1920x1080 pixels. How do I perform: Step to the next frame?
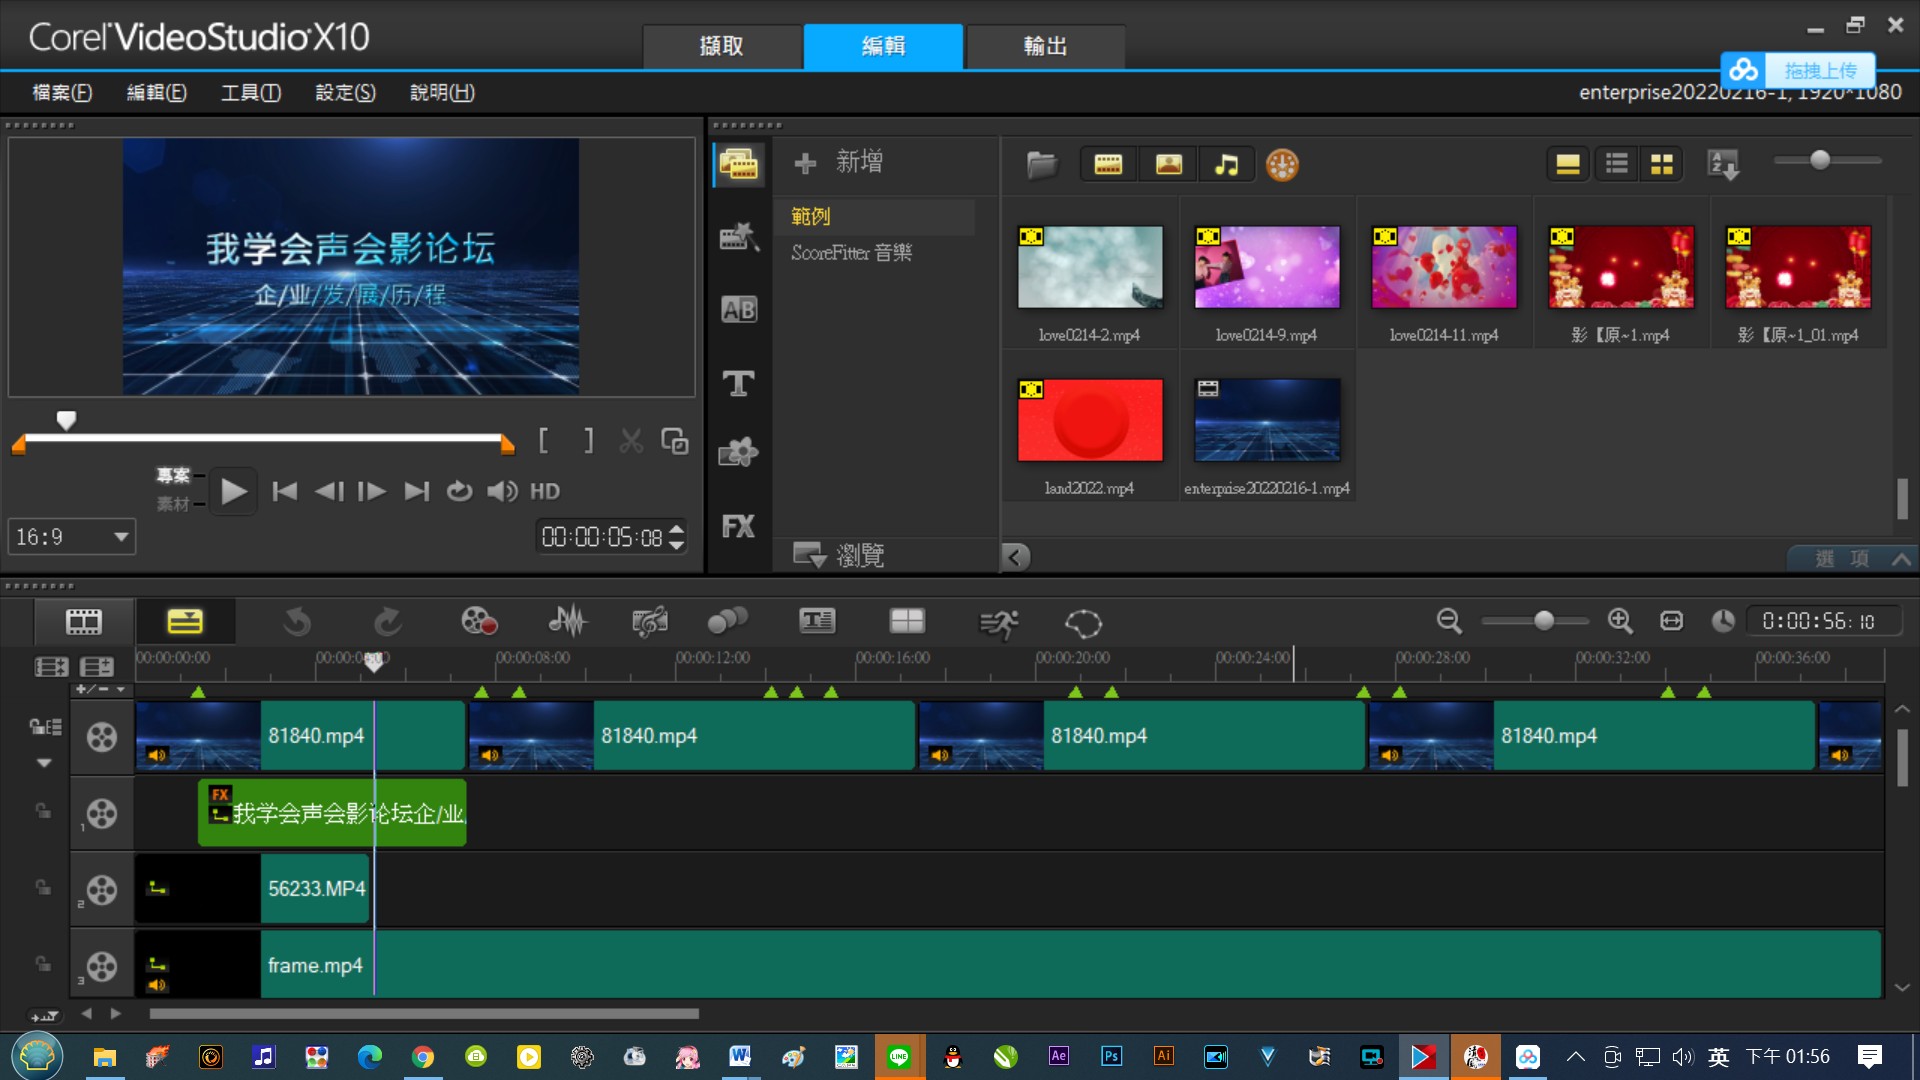coord(372,491)
